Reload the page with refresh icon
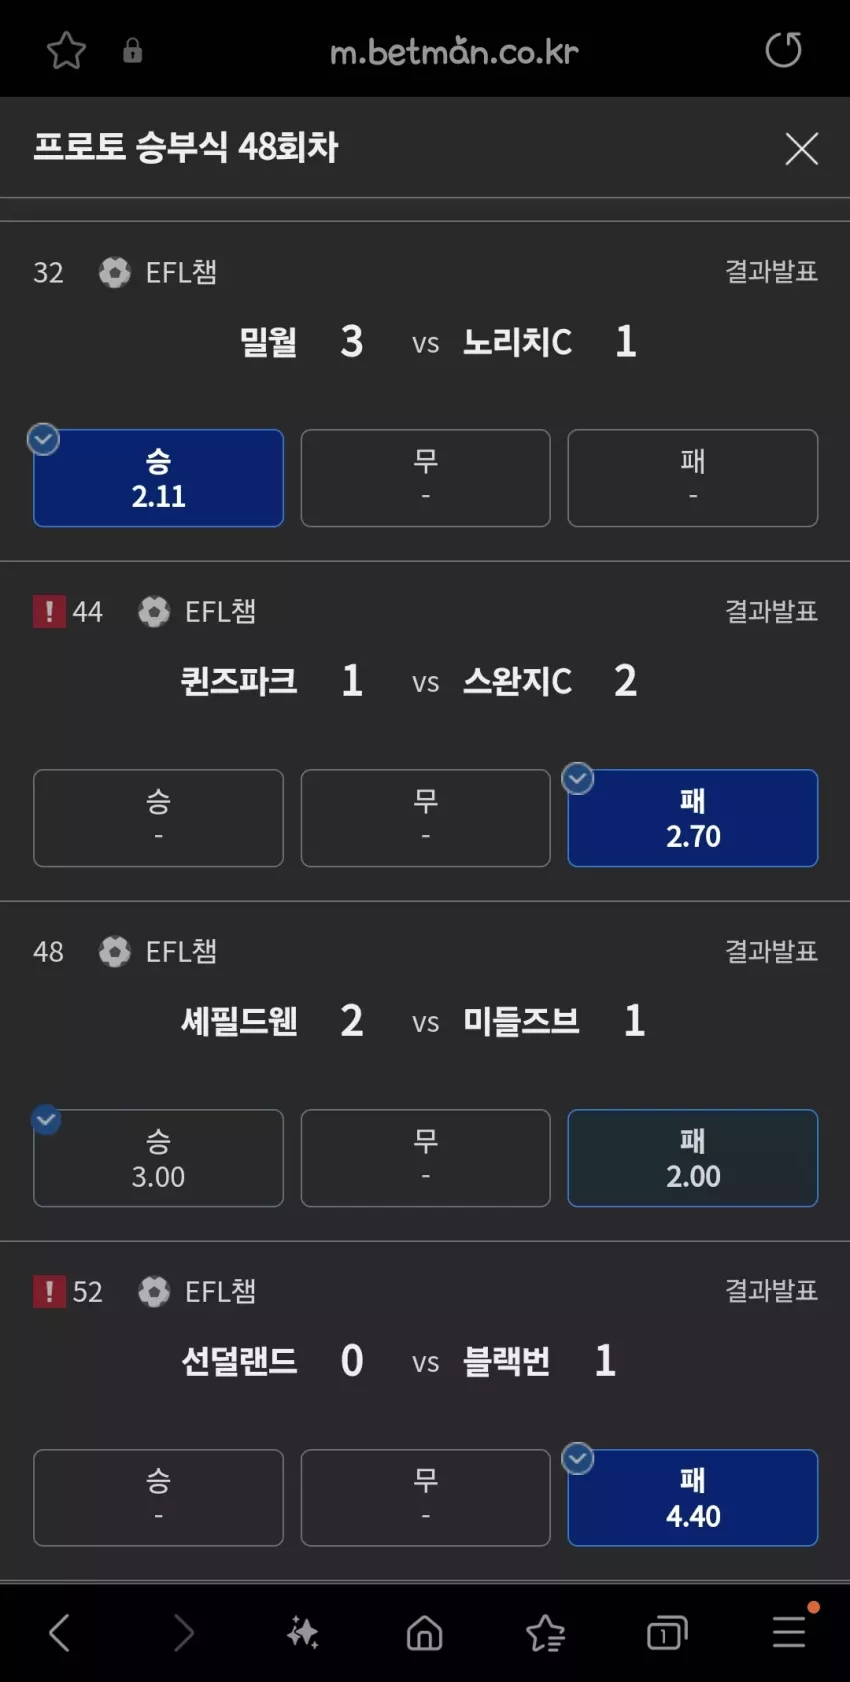 point(783,50)
